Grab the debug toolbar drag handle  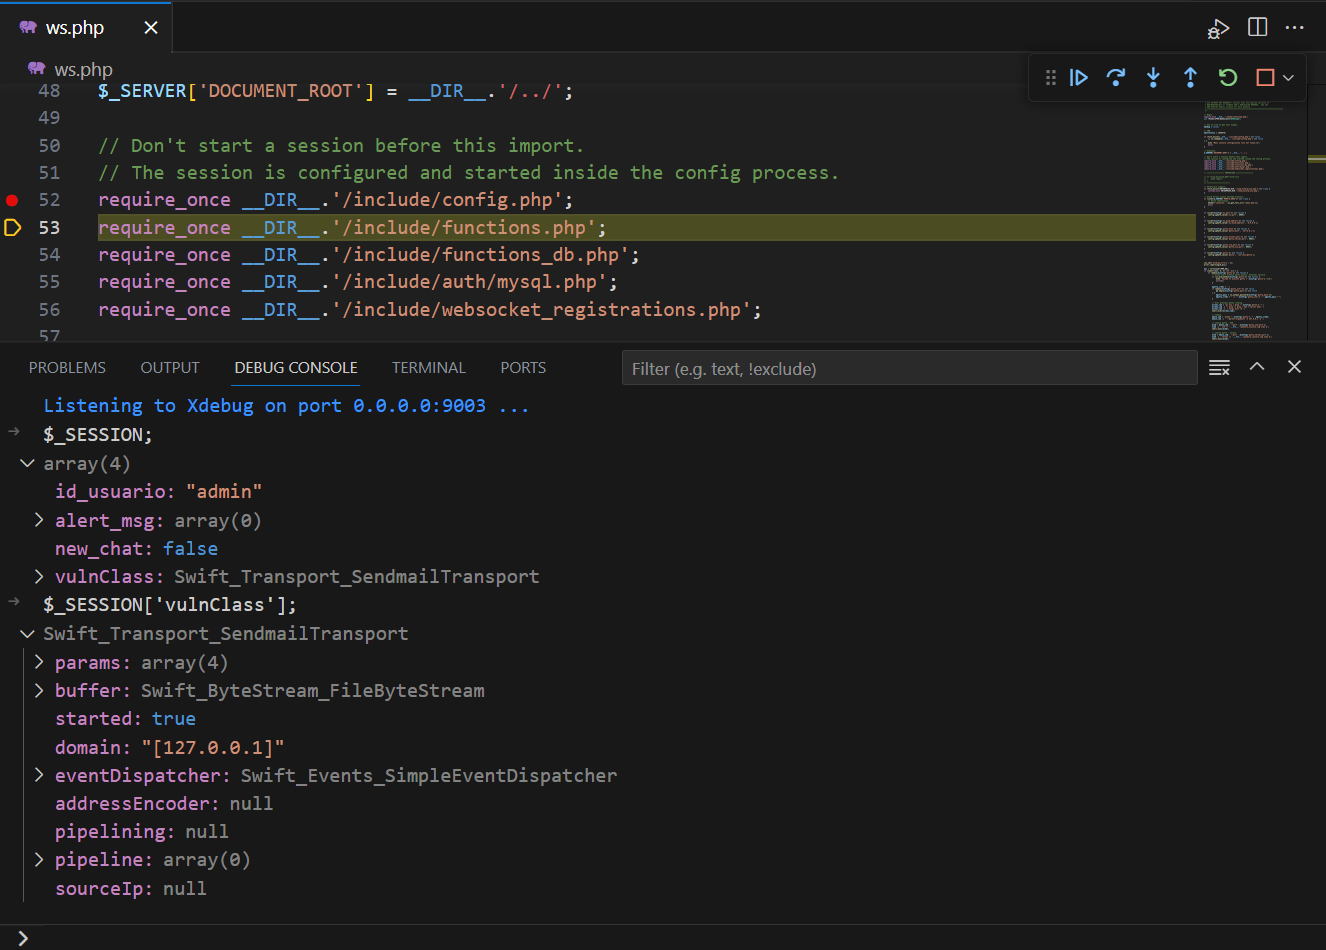(x=1050, y=77)
